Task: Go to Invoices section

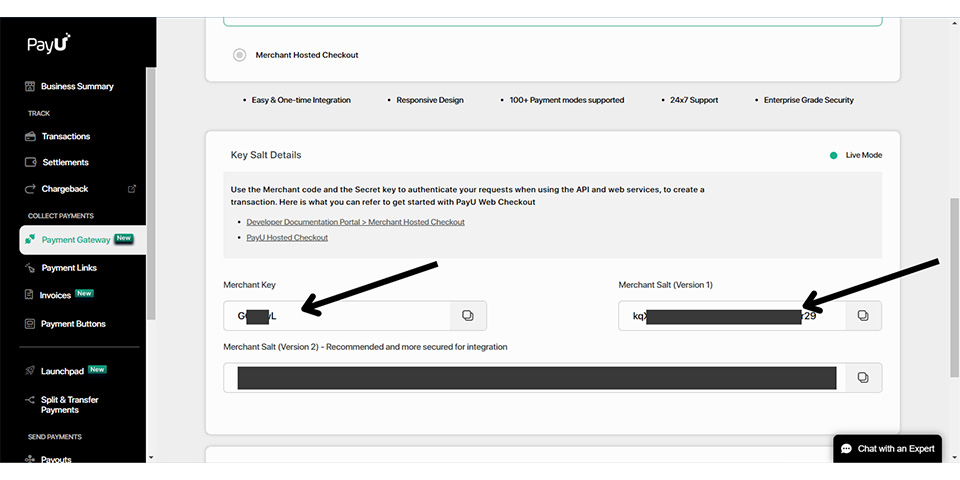Action: 55,295
